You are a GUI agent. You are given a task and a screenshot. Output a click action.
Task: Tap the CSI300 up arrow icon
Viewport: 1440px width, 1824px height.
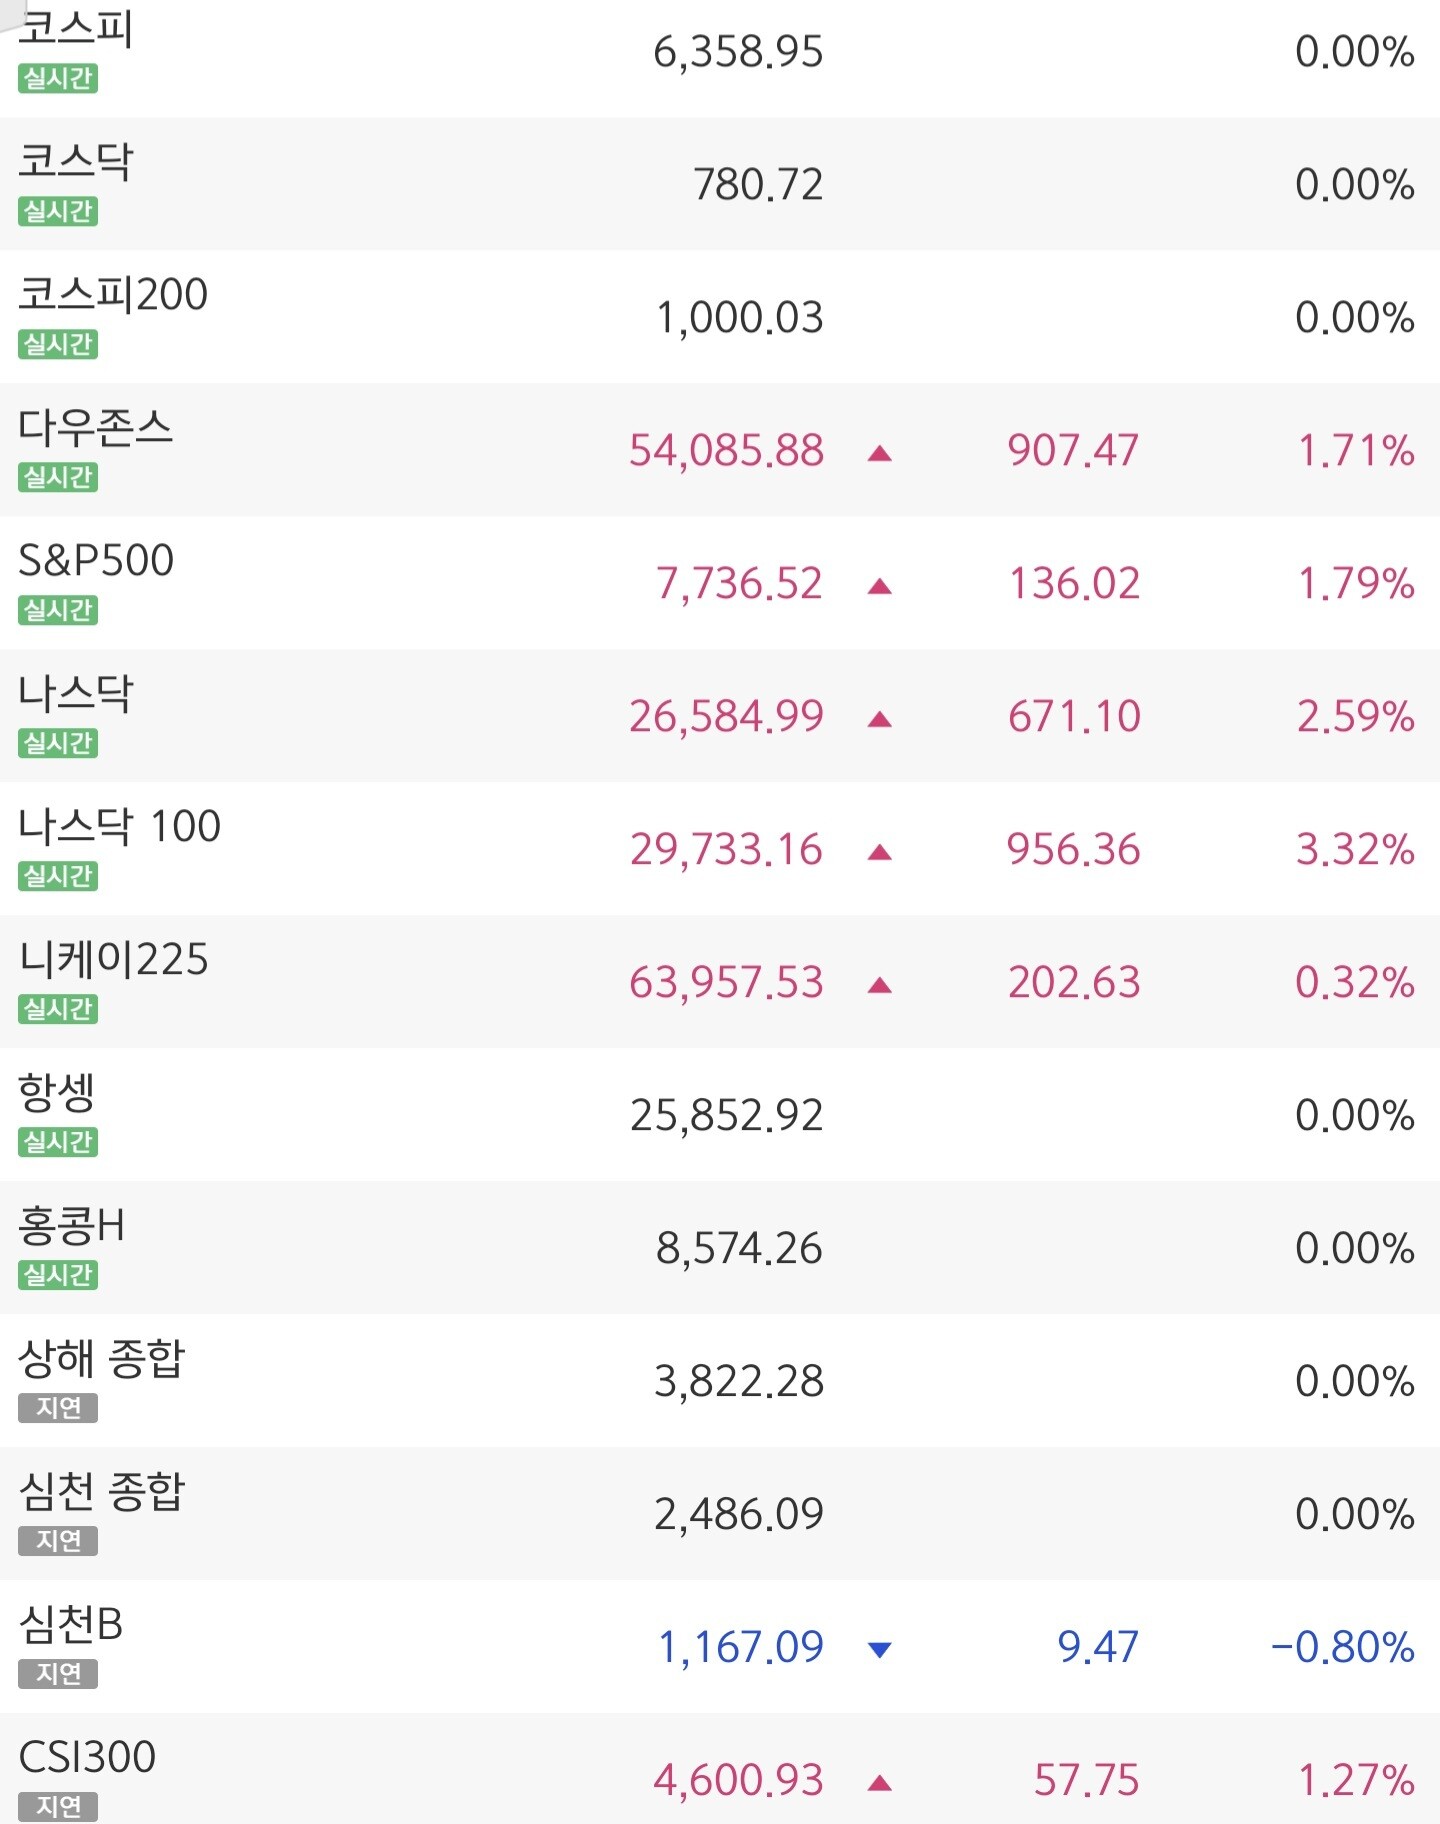pos(880,1782)
